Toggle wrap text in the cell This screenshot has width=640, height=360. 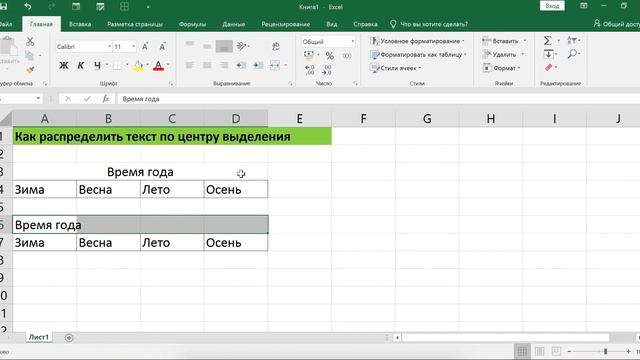coord(276,47)
